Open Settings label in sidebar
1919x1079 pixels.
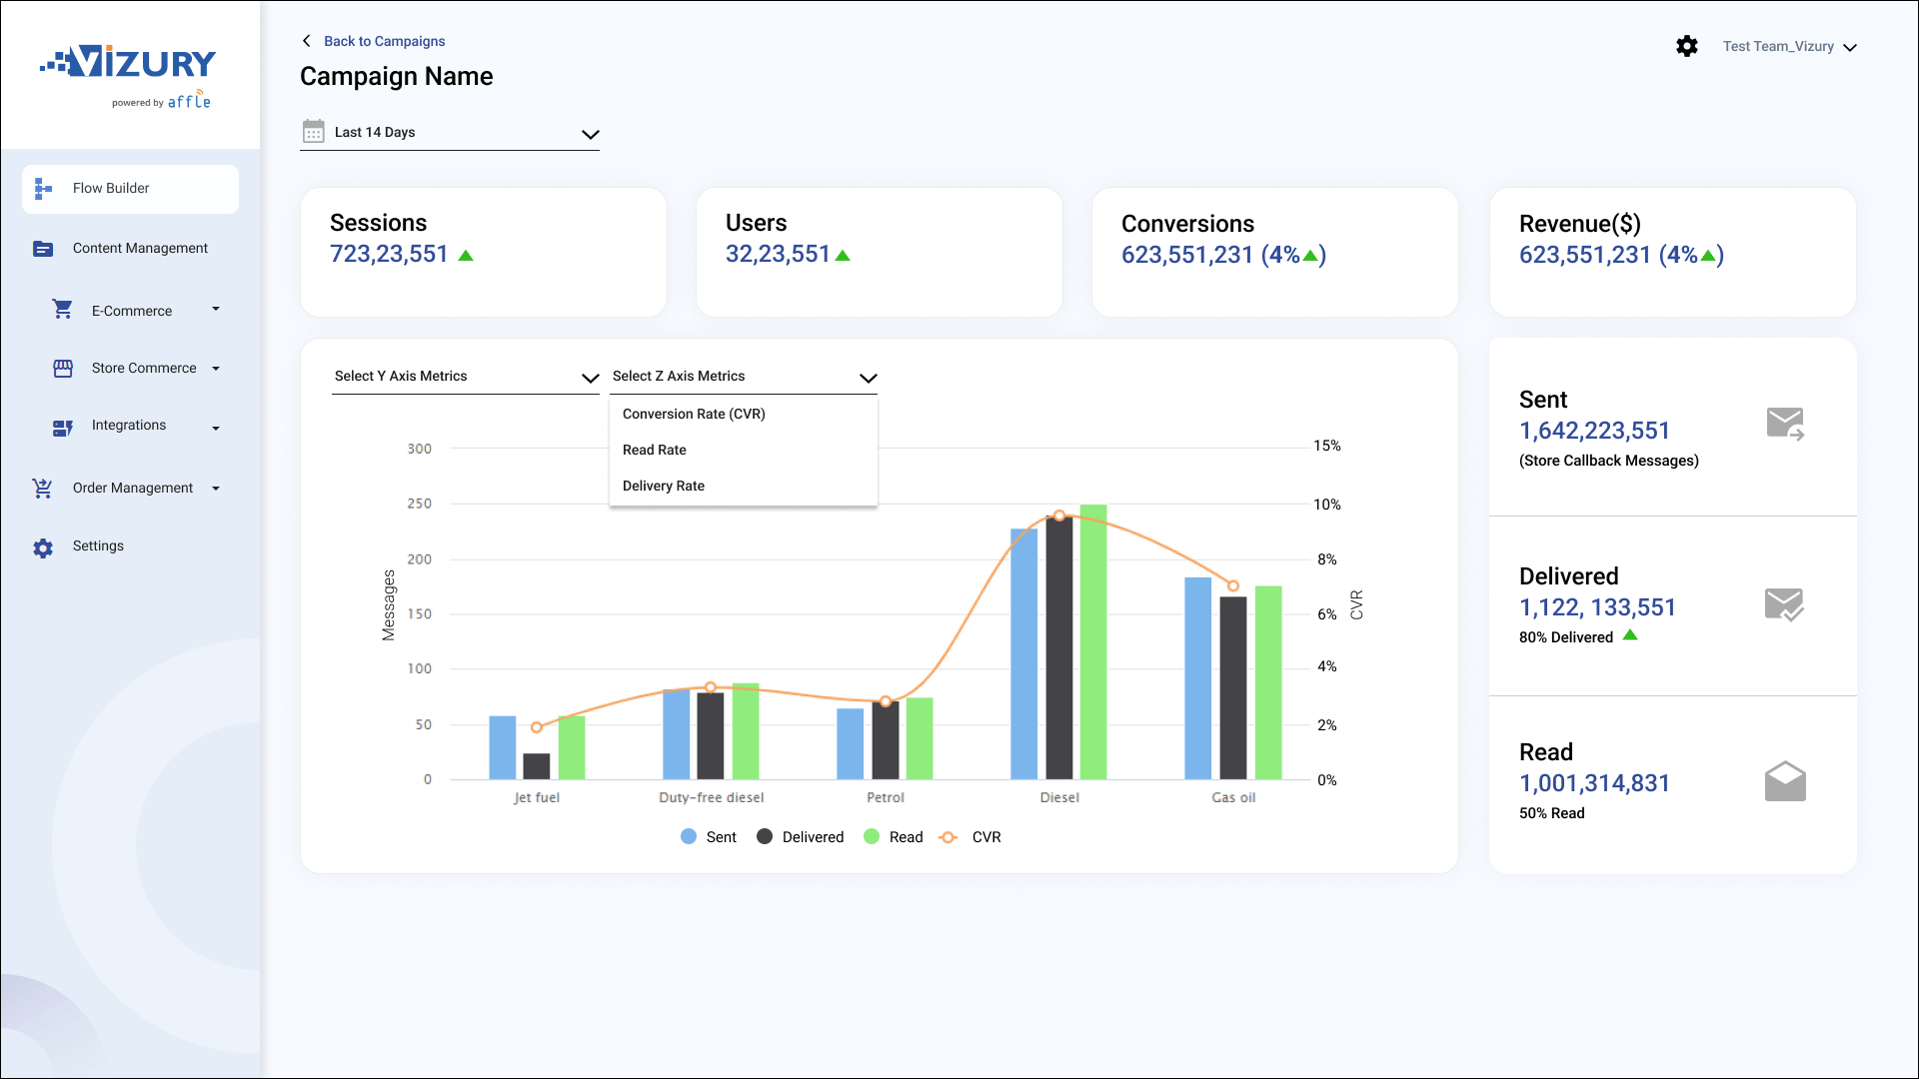pyautogui.click(x=98, y=546)
